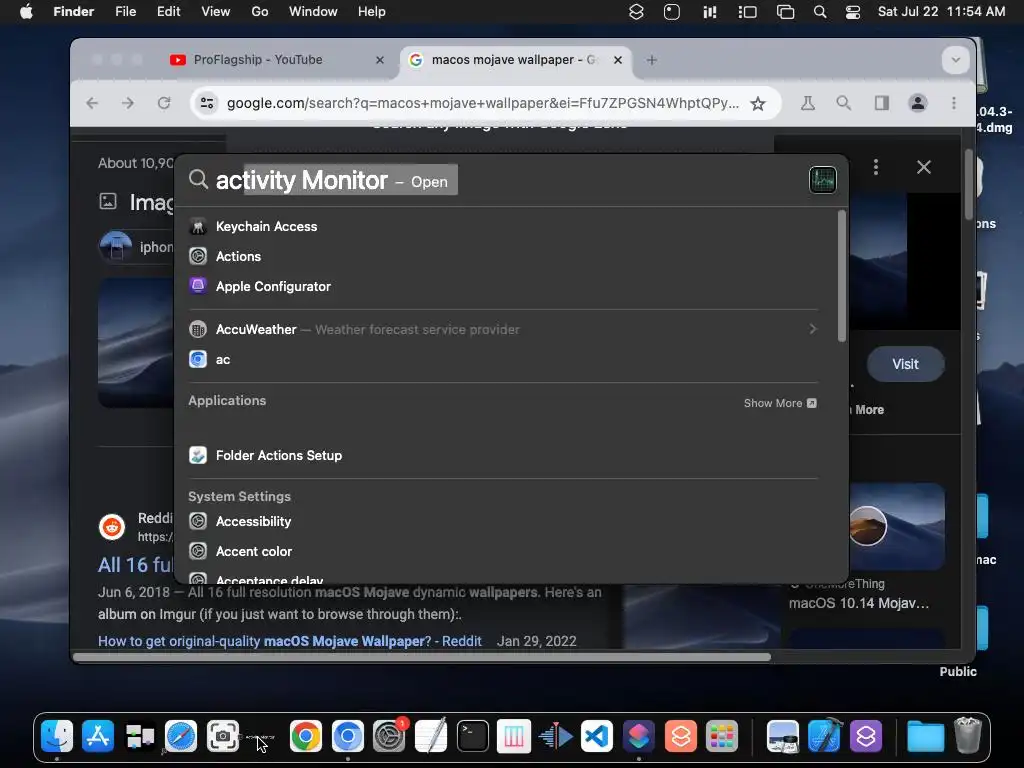
Task: View site information in address bar
Action: (207, 103)
